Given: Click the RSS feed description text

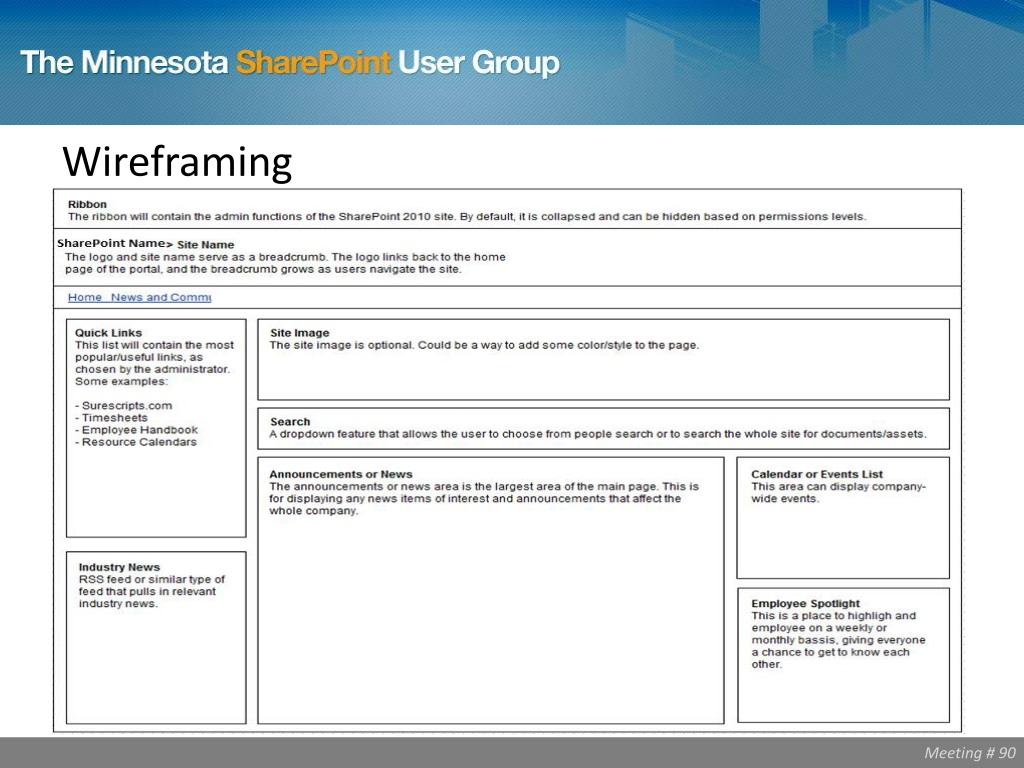Looking at the screenshot, I should [152, 592].
